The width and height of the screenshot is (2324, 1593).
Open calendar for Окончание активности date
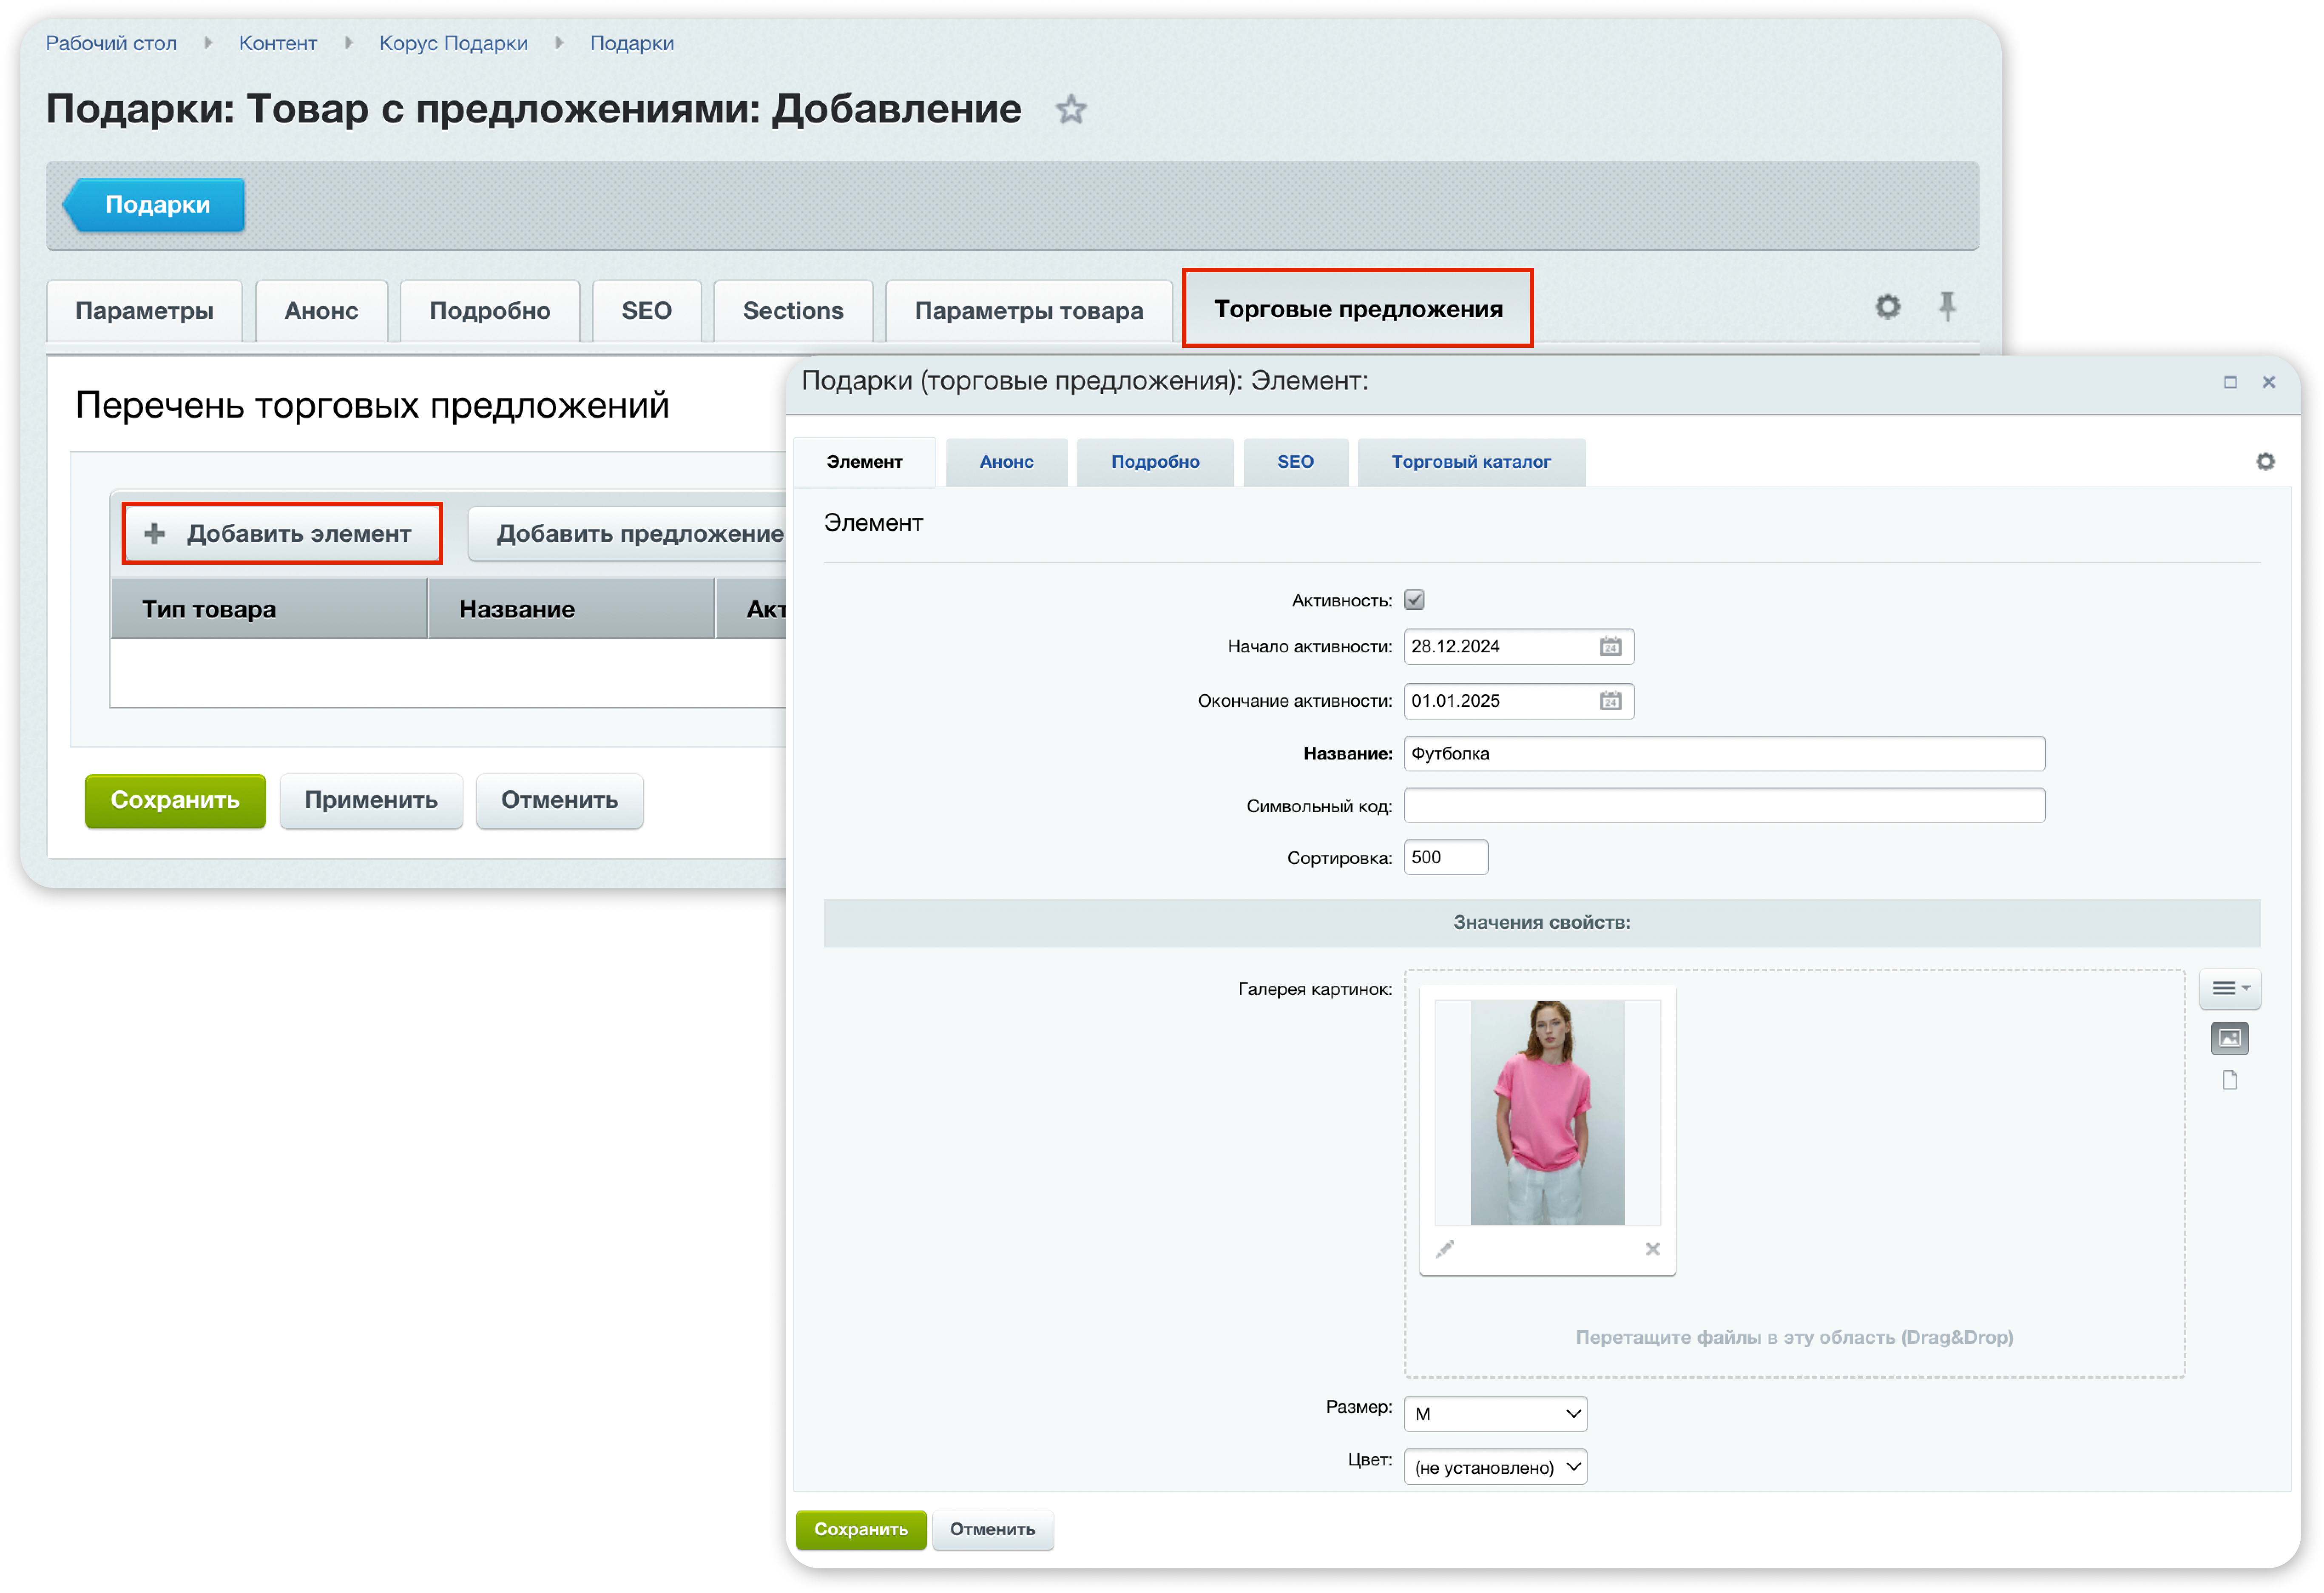1610,701
